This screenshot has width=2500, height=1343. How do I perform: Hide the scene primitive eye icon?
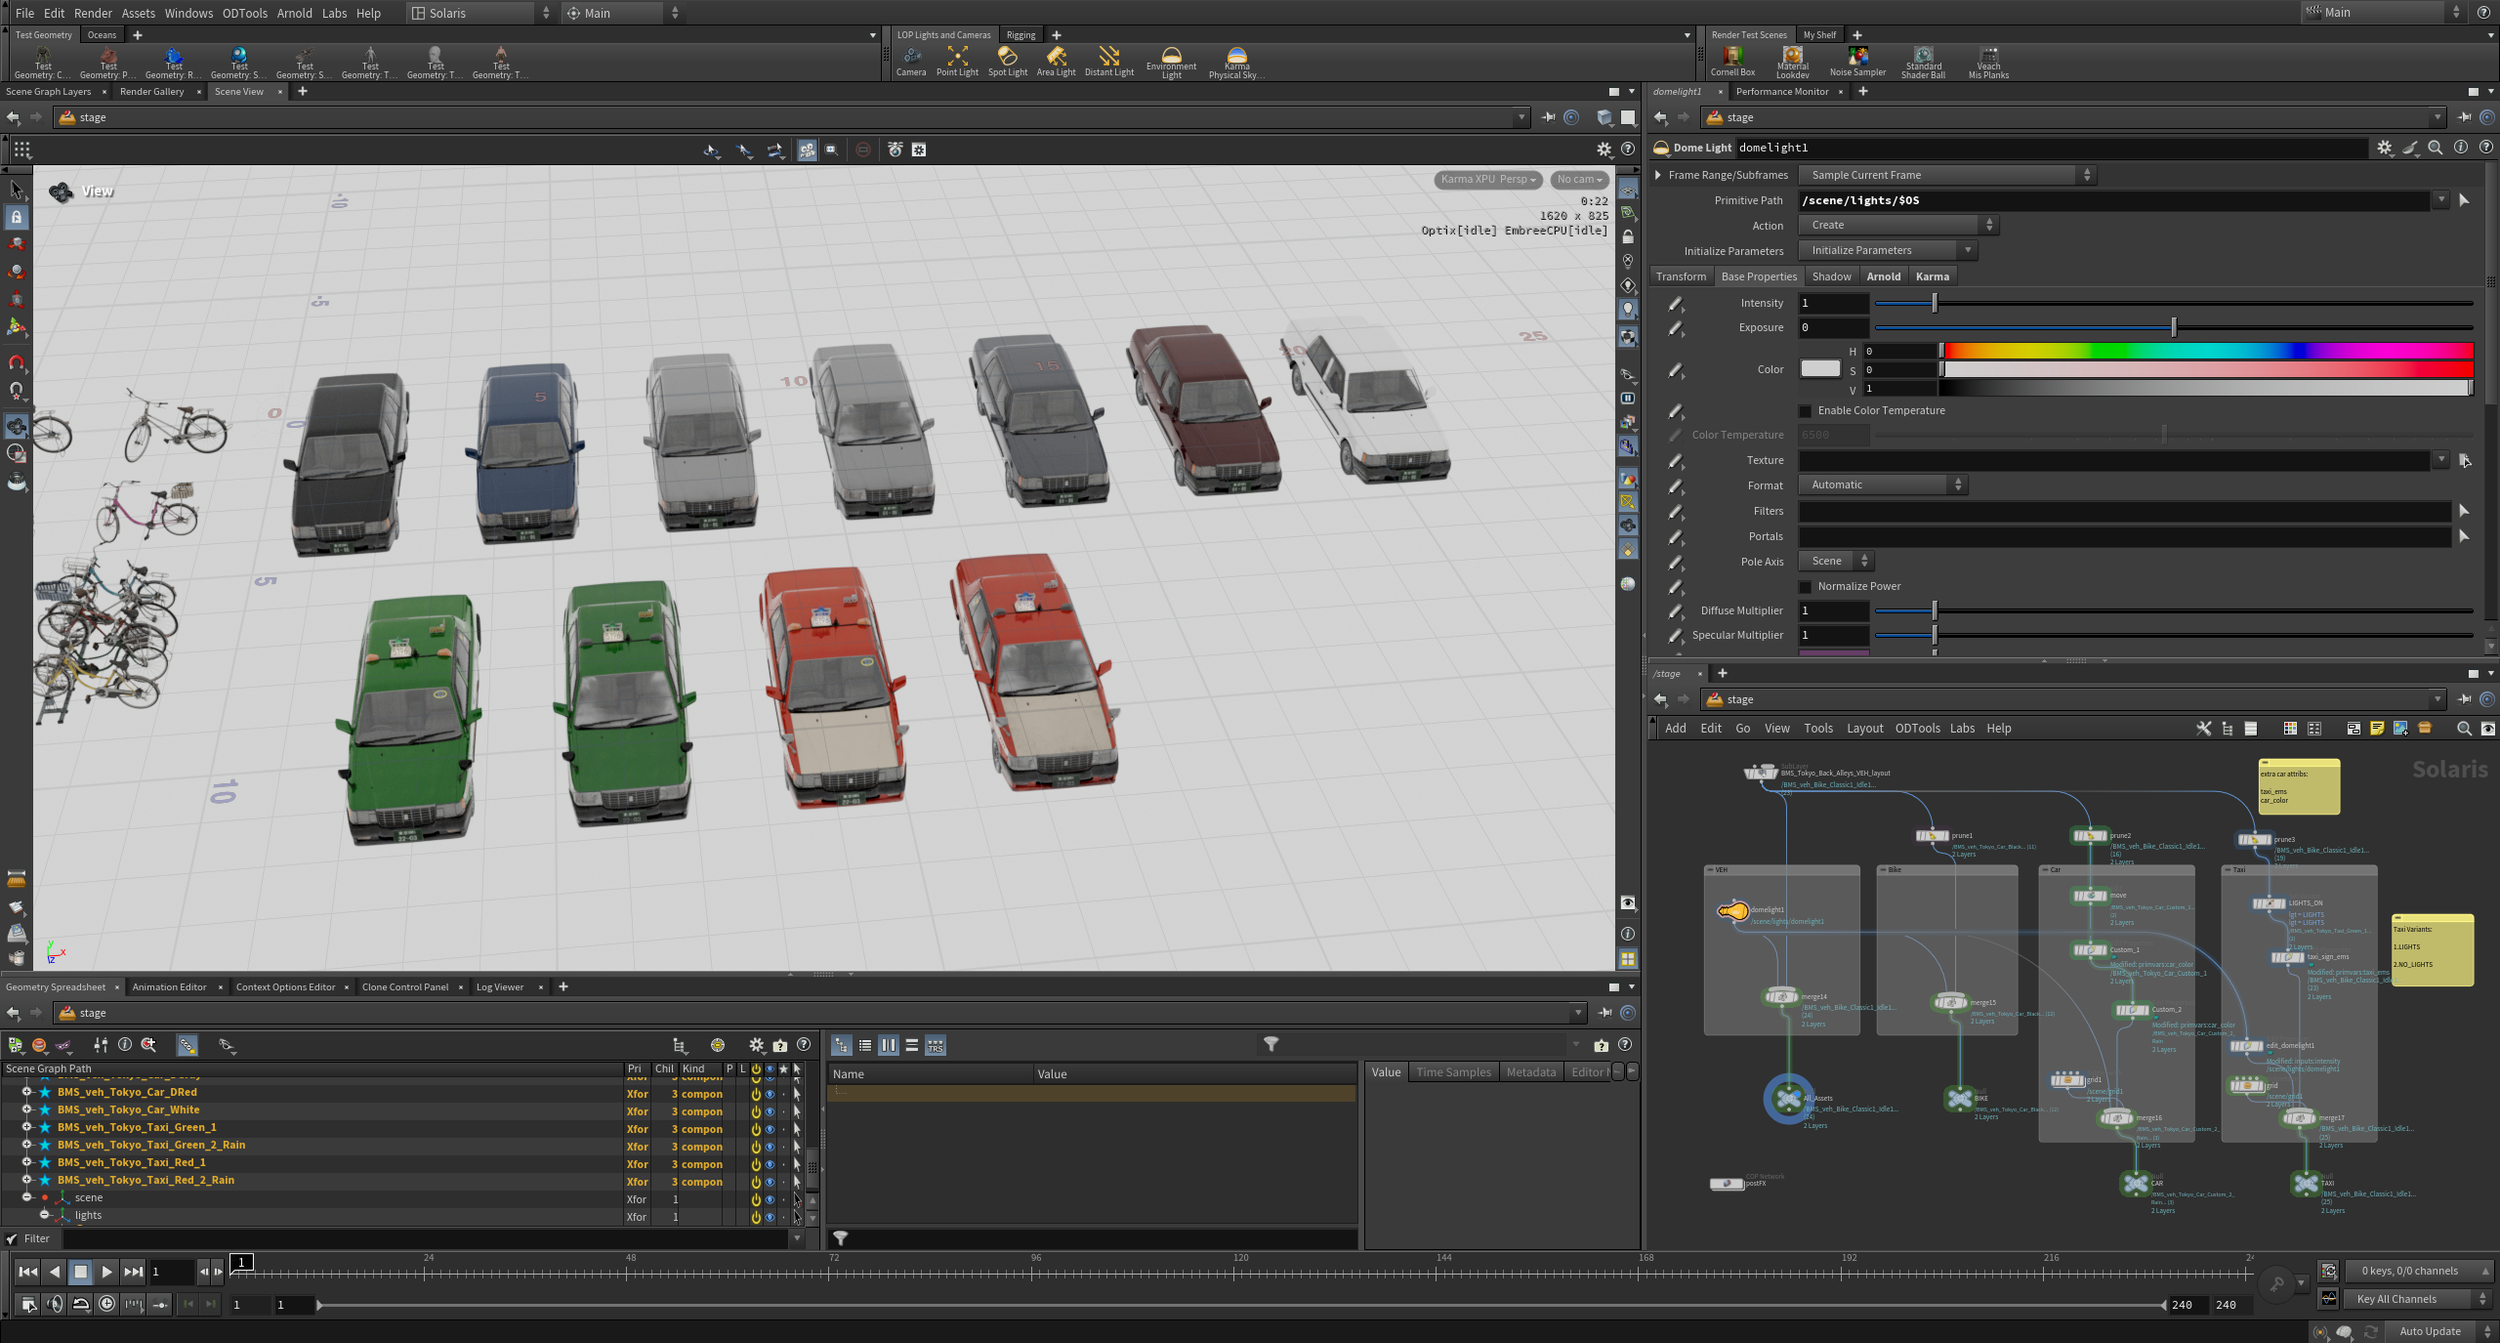tap(769, 1199)
